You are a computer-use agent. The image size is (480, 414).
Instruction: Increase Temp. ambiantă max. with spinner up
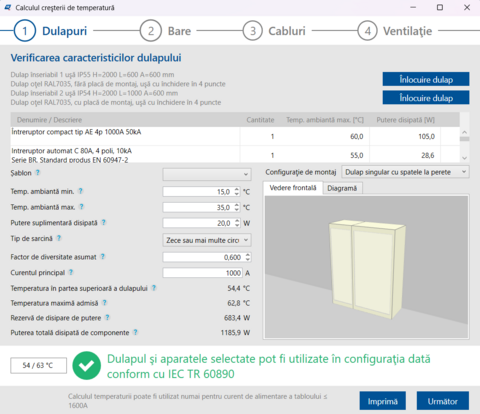pos(237,205)
